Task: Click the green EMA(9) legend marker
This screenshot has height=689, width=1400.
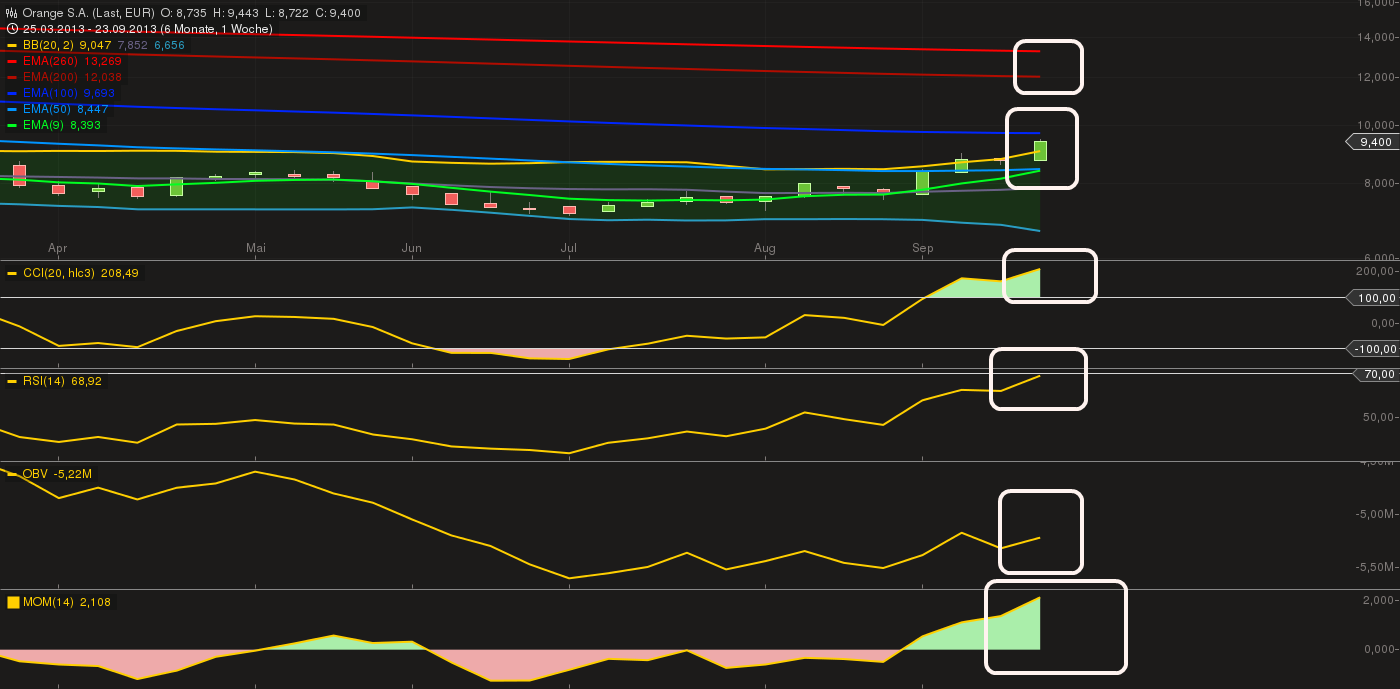Action: coord(12,125)
